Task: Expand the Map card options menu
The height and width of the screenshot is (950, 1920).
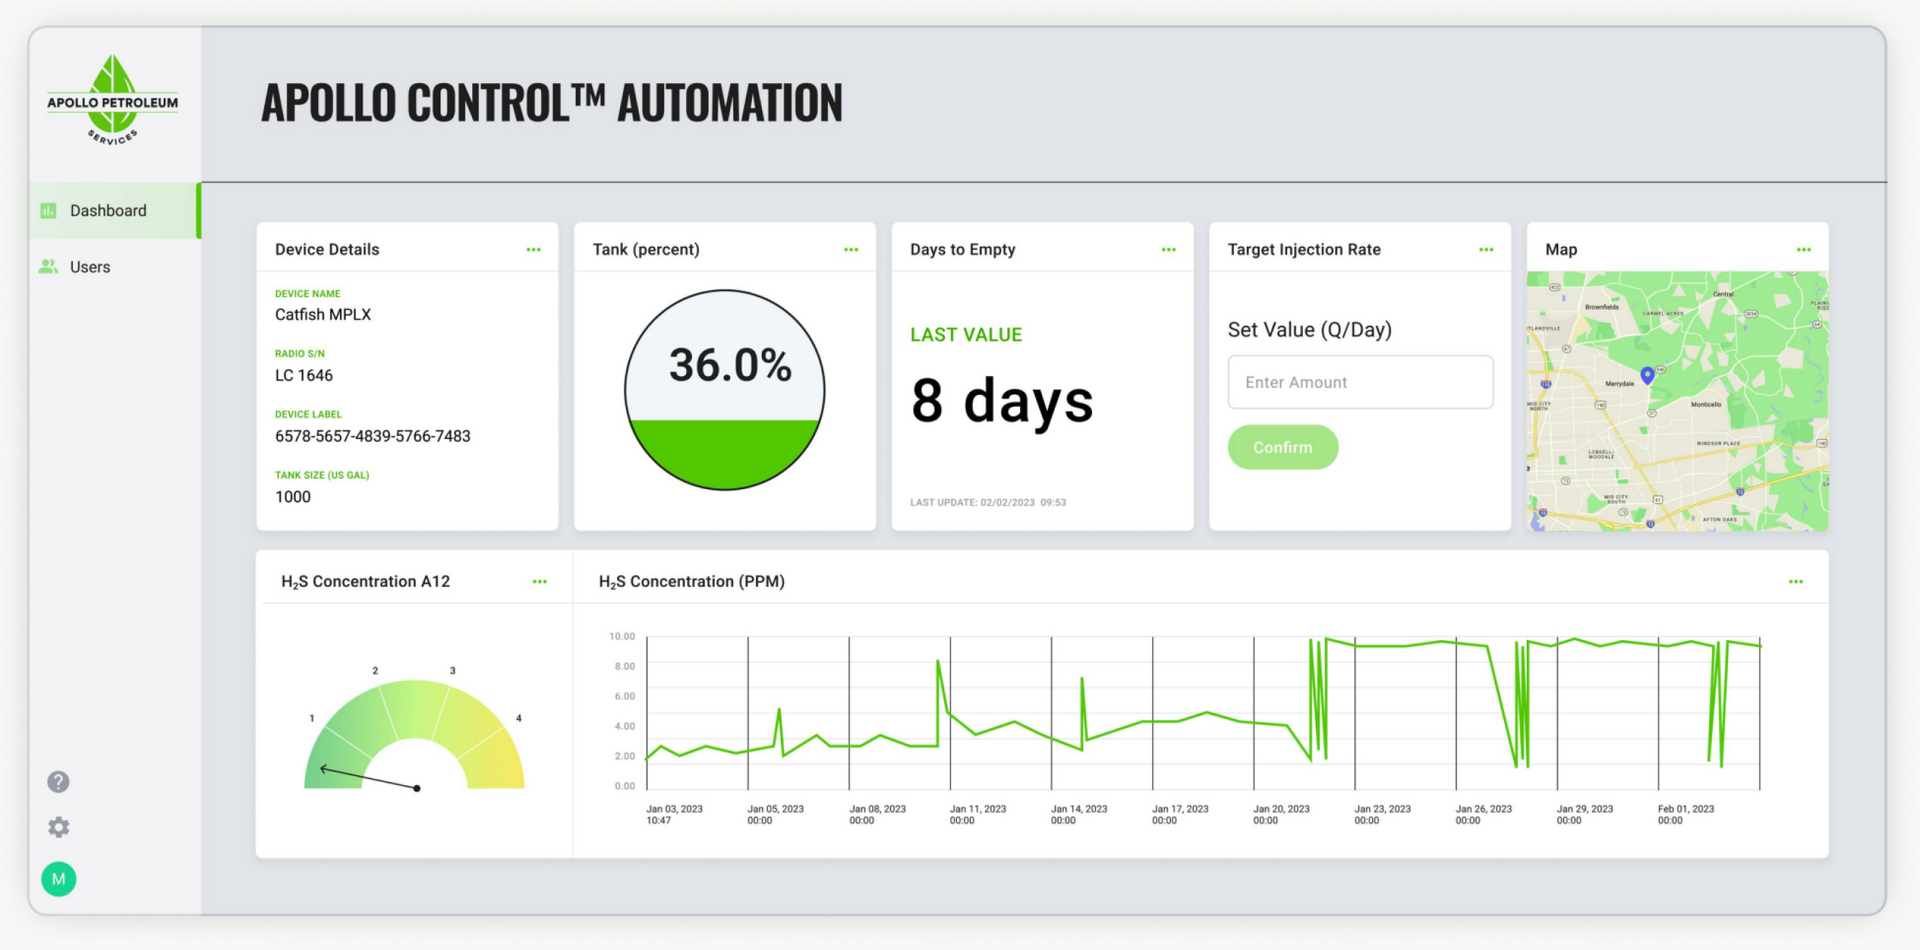Action: coord(1803,248)
